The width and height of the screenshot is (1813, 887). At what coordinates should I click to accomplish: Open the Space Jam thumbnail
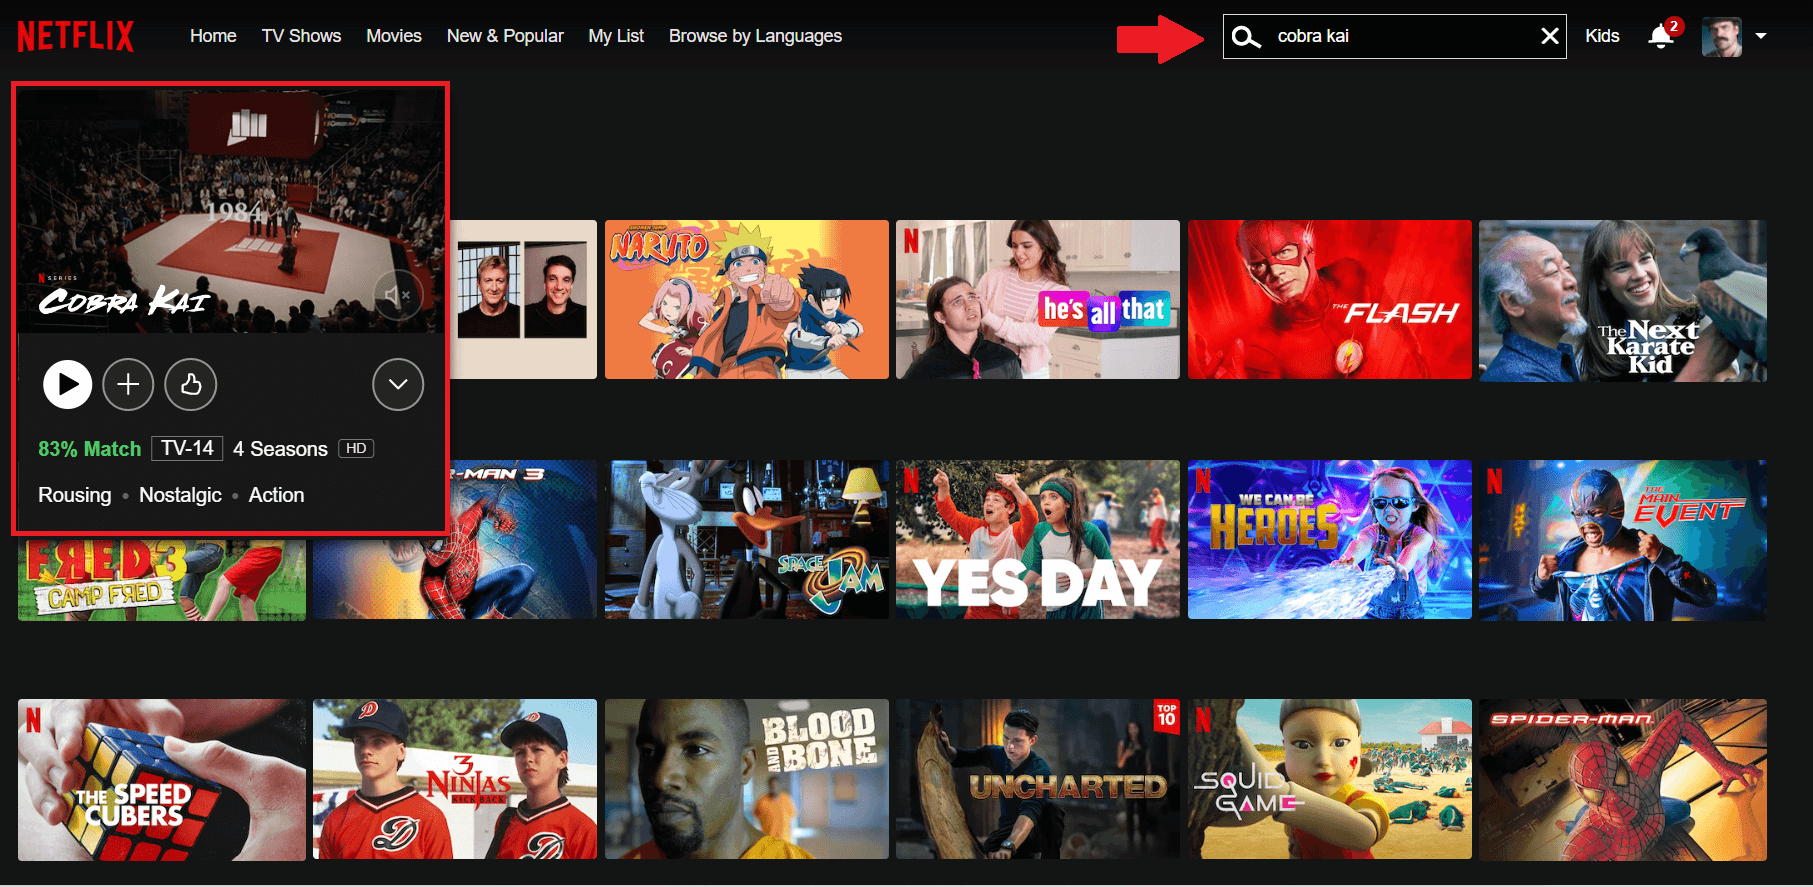(x=746, y=540)
